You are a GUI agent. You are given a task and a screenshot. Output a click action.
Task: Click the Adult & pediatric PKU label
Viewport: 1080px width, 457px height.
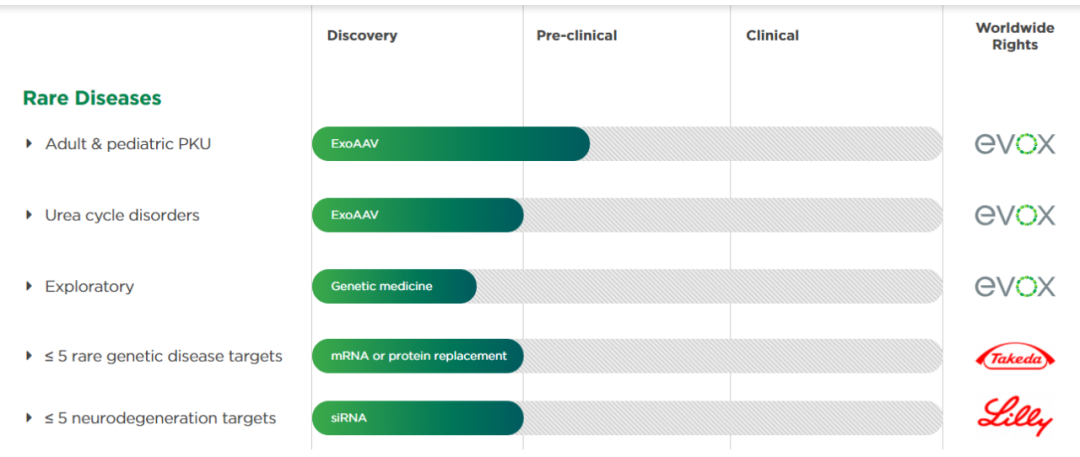coord(128,144)
